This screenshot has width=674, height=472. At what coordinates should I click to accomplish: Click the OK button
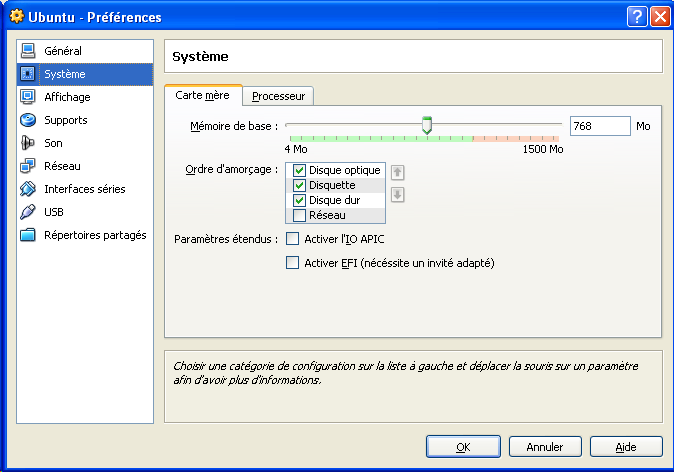pyautogui.click(x=463, y=447)
